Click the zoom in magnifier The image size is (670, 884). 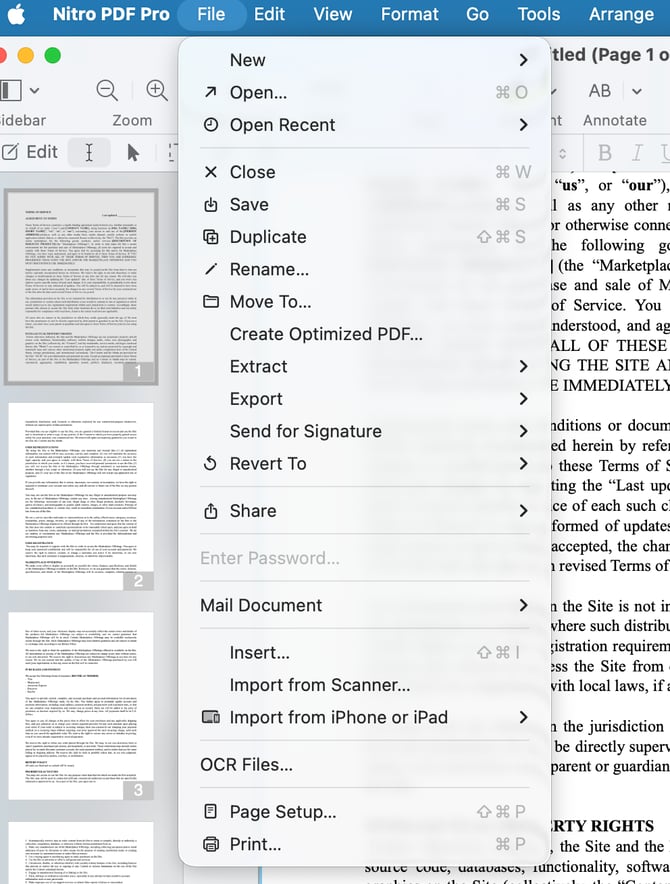(x=156, y=90)
